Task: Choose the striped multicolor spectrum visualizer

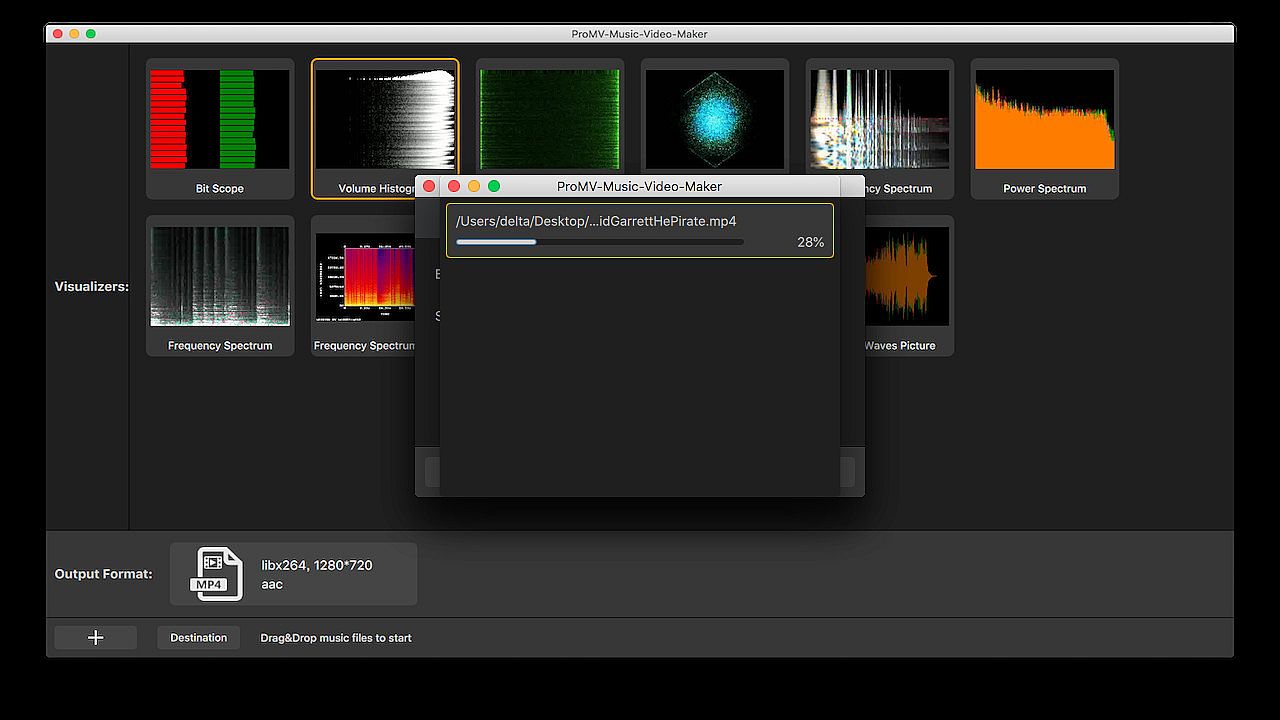Action: [879, 118]
